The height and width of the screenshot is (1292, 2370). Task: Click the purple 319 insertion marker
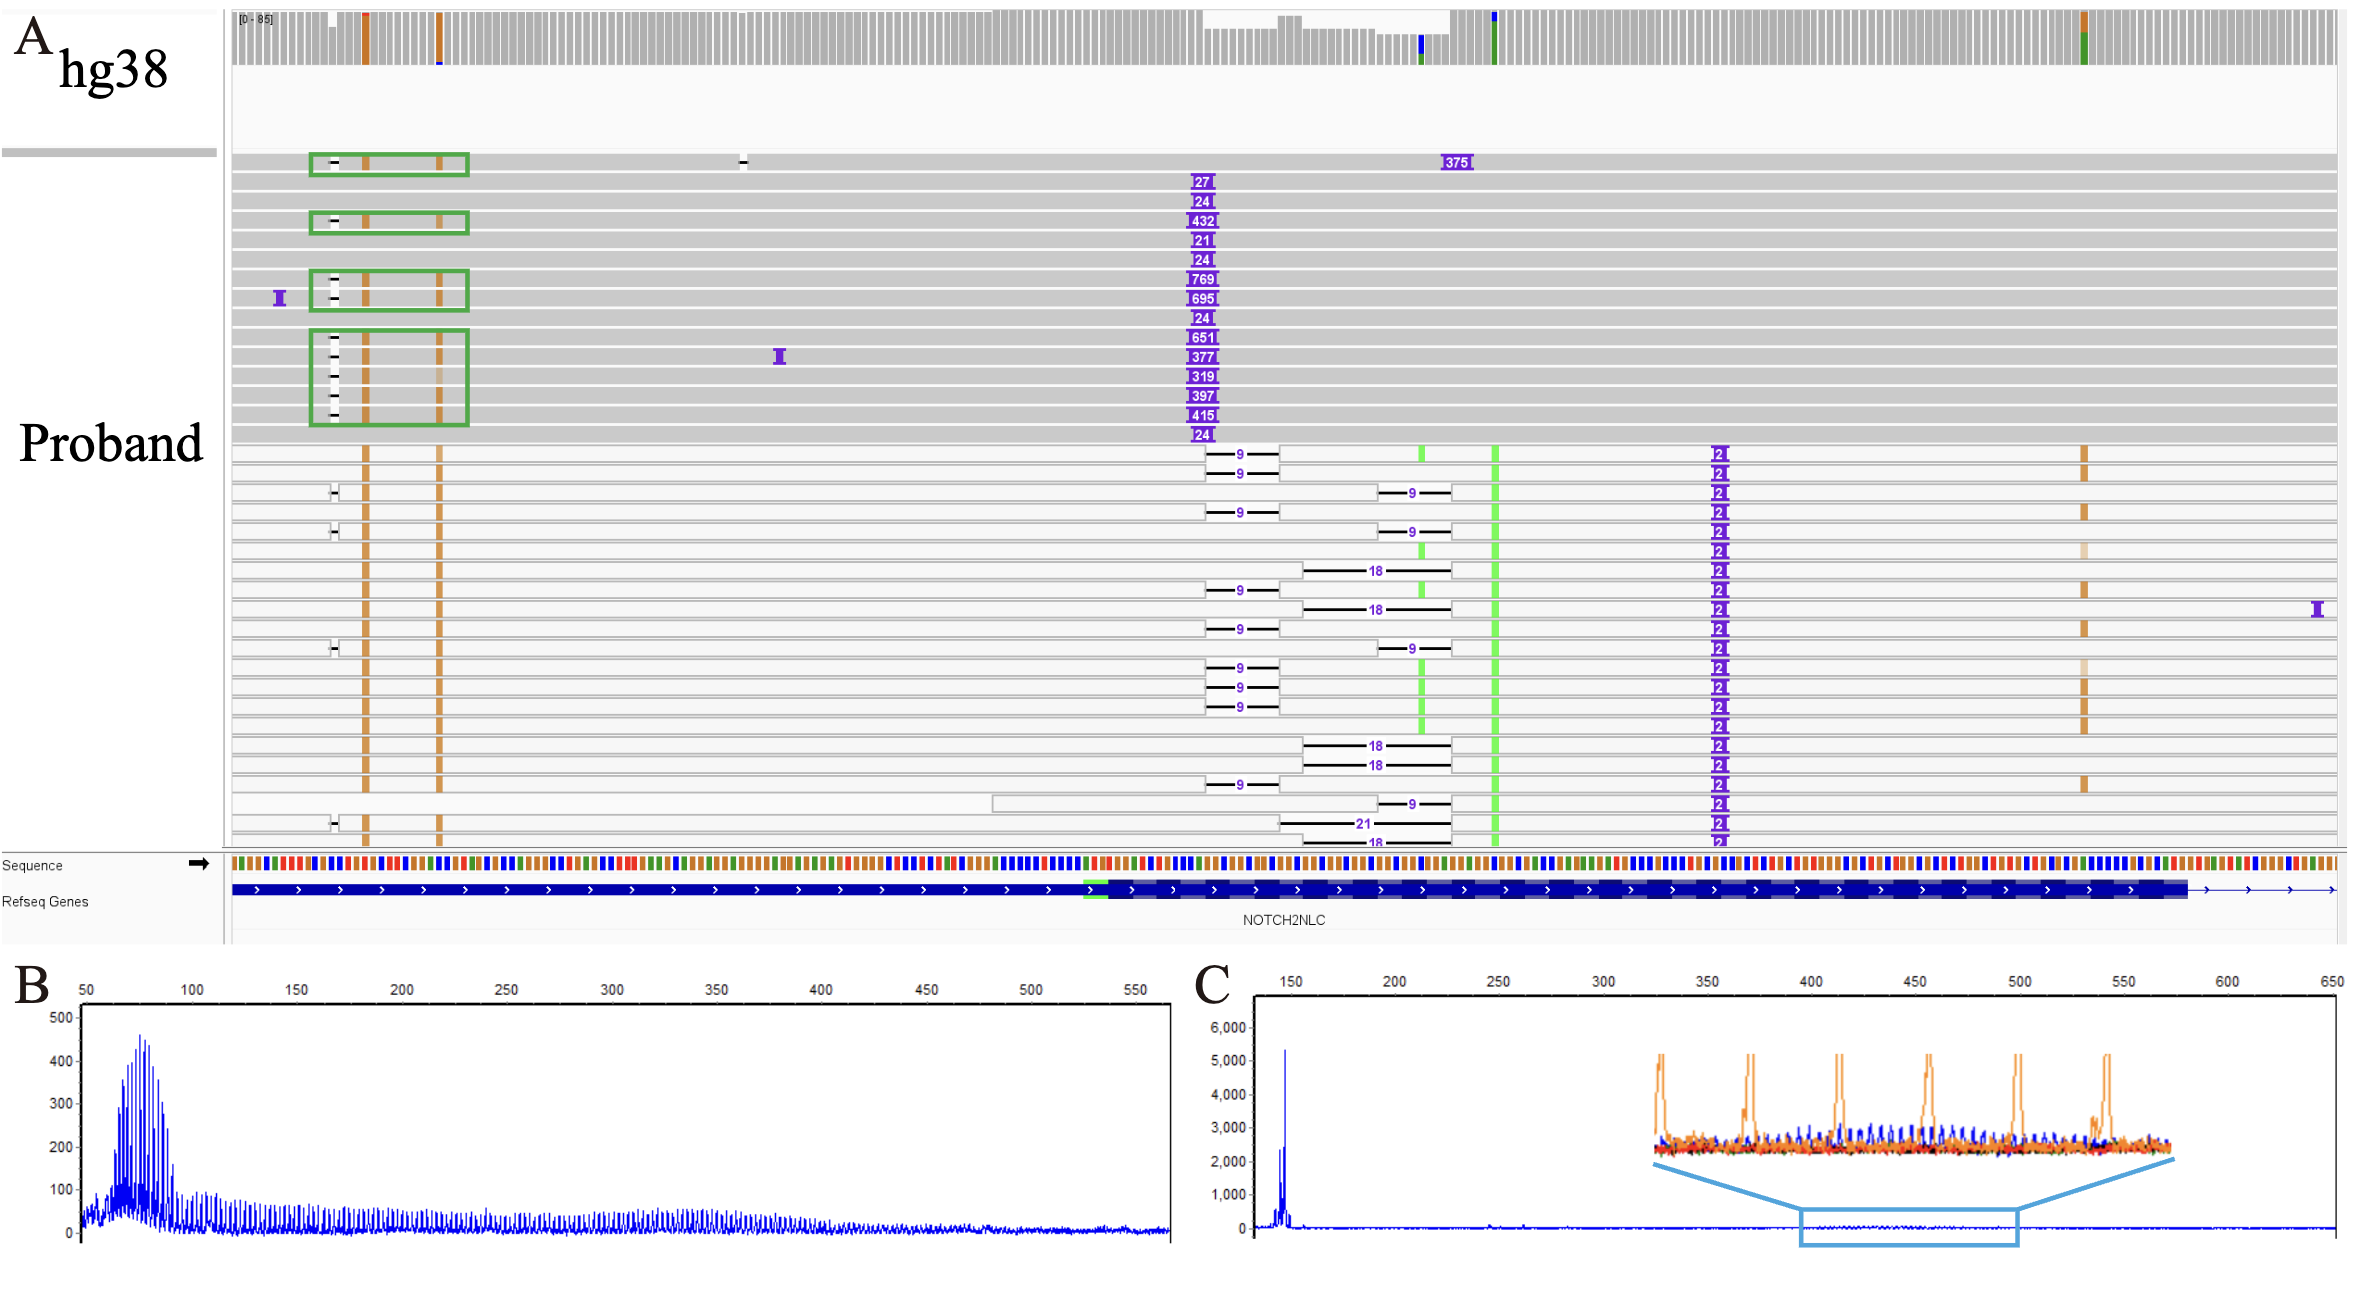click(1203, 377)
